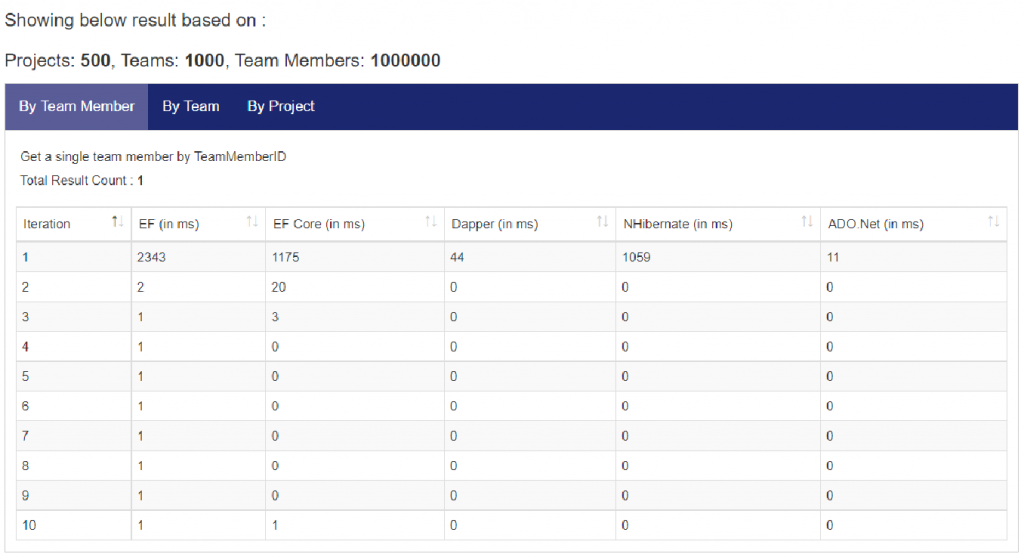This screenshot has height=557, width=1024.
Task: Click iteration number 6 cell
Action: click(74, 406)
